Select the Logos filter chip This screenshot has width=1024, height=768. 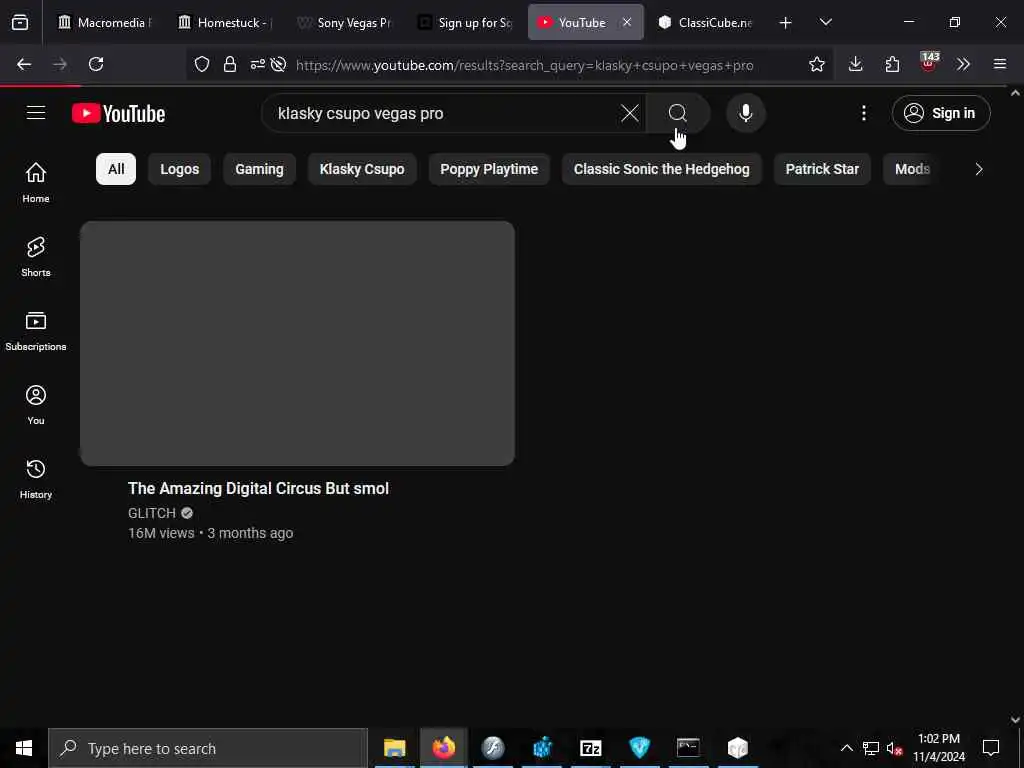[x=180, y=169]
